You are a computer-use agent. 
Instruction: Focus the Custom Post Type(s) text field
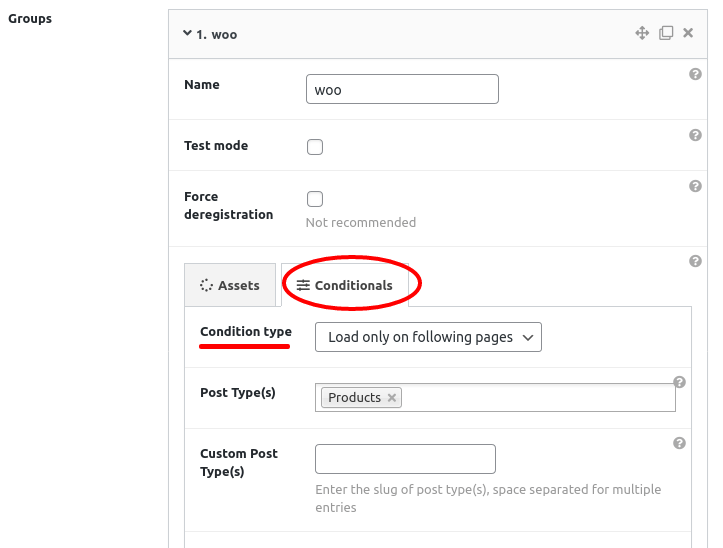tap(405, 459)
